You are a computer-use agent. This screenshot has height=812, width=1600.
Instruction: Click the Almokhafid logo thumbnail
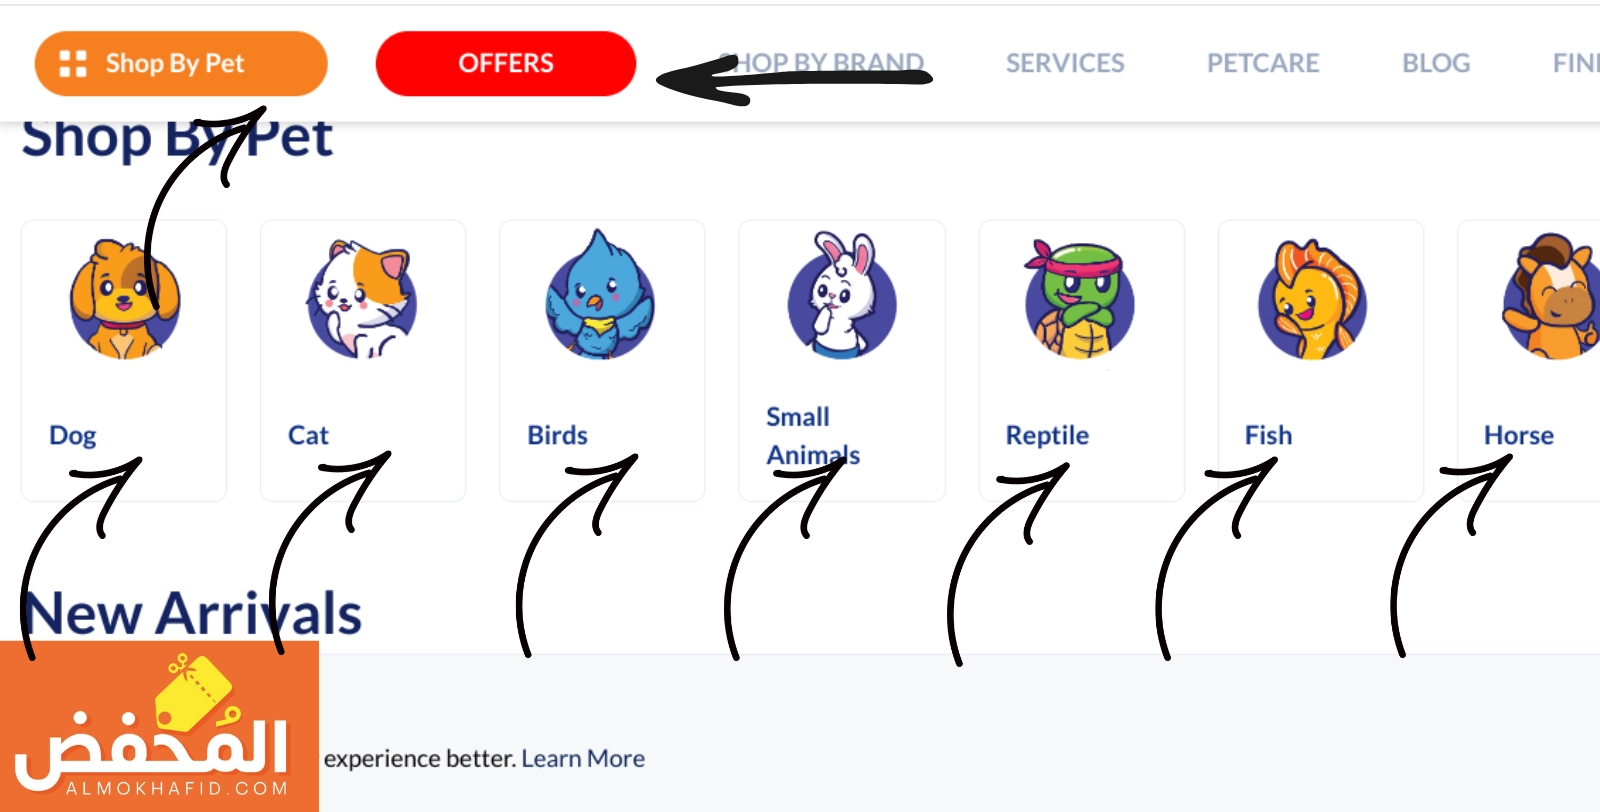(159, 726)
